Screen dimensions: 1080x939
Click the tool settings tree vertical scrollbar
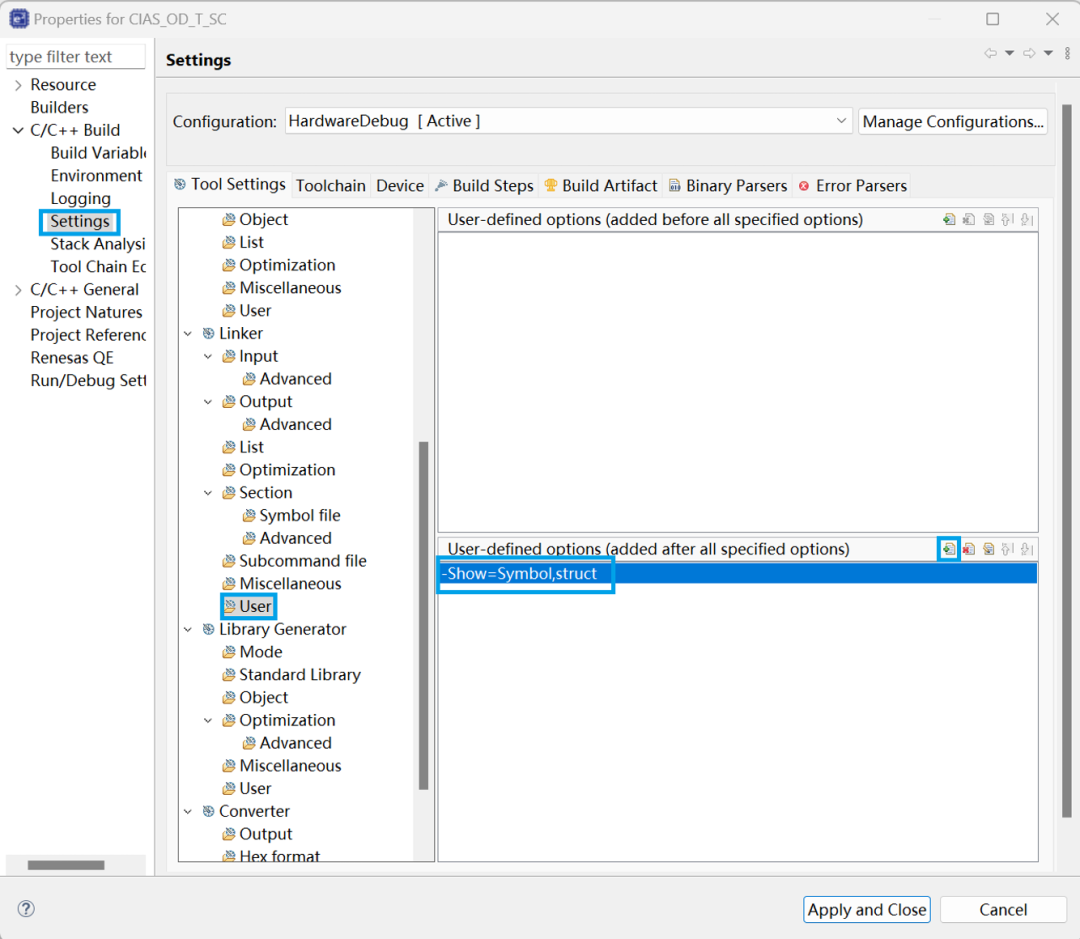[x=424, y=615]
